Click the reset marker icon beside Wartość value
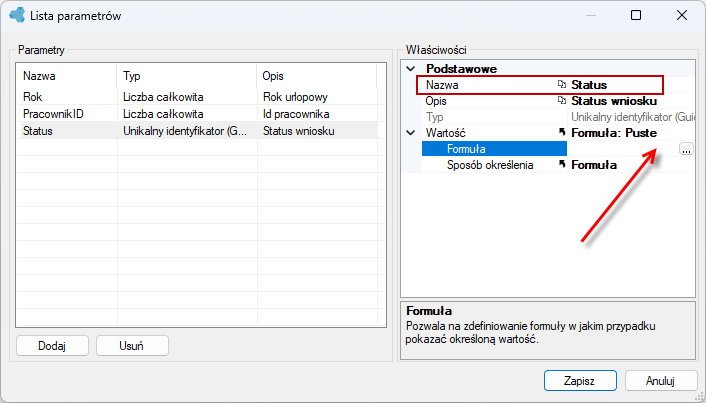Viewport: 706px width, 403px height. (561, 132)
